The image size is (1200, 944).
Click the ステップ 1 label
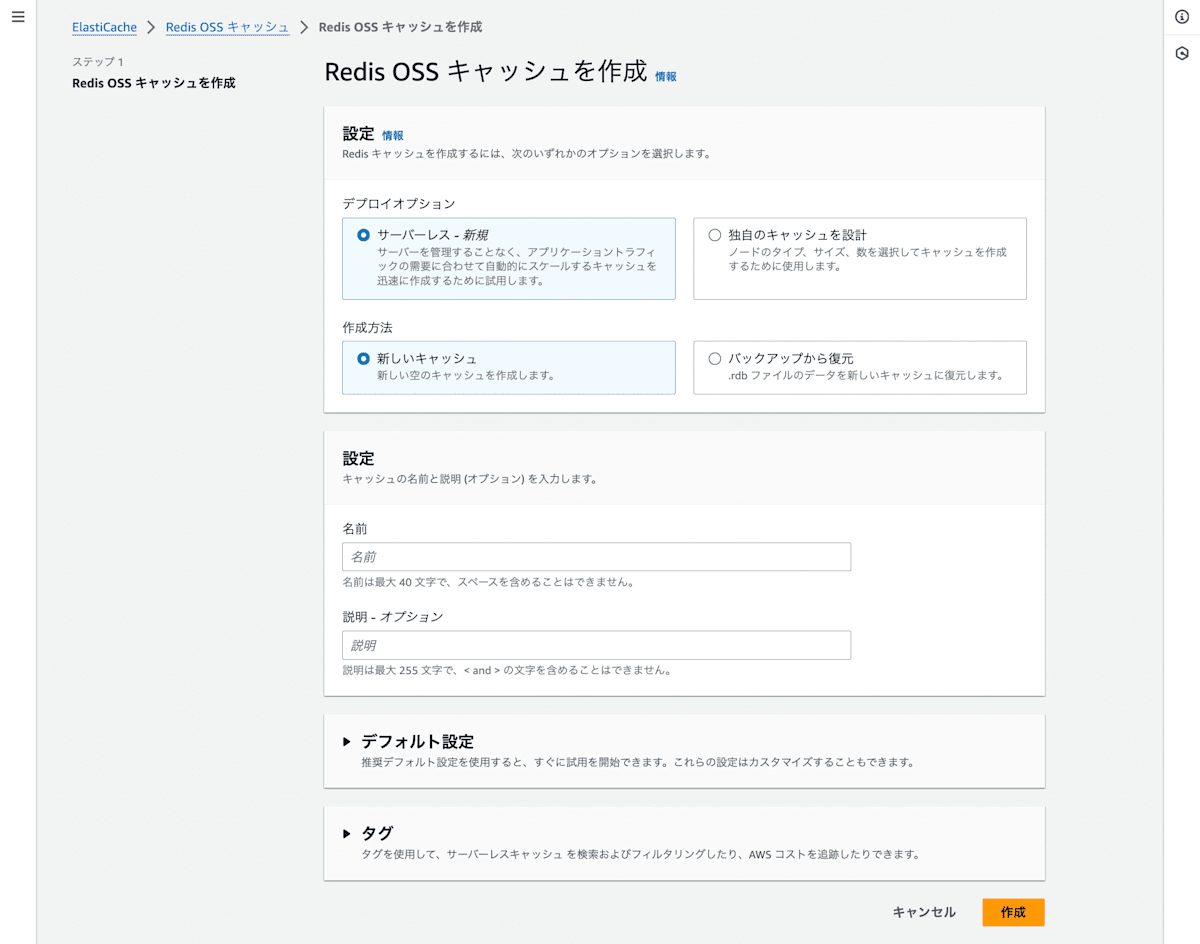98,62
